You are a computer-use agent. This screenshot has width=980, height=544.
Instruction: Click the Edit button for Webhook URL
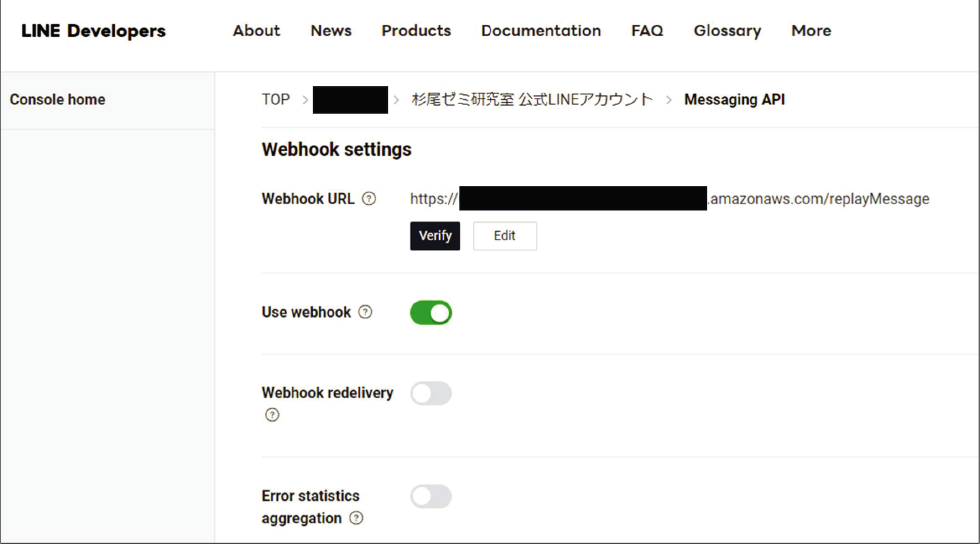point(505,236)
